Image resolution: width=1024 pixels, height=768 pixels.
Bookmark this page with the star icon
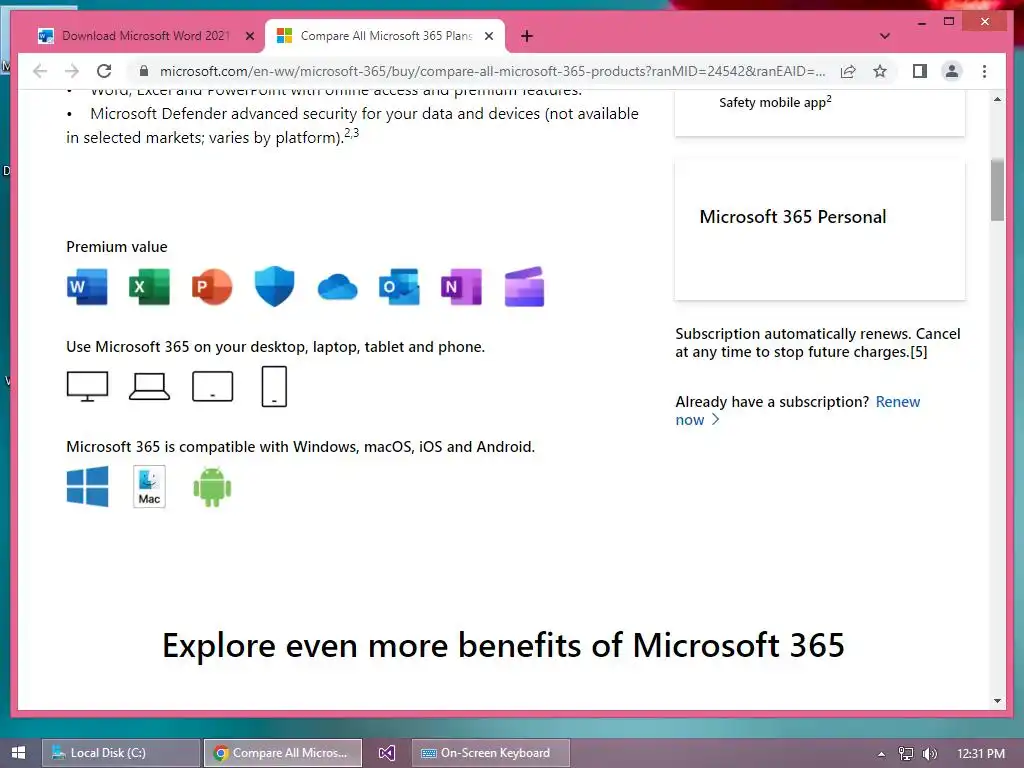pos(880,71)
